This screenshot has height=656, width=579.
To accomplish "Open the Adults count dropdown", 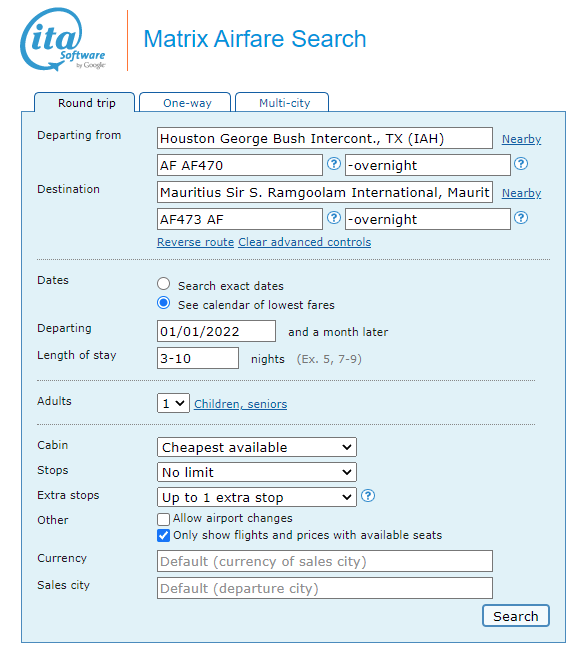I will (x=173, y=403).
